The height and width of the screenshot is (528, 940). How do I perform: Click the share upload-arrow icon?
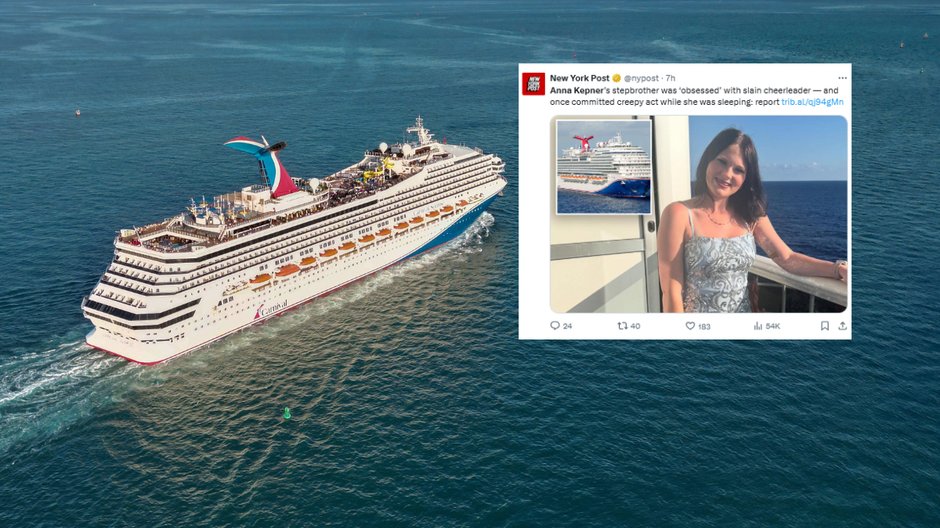coord(842,326)
